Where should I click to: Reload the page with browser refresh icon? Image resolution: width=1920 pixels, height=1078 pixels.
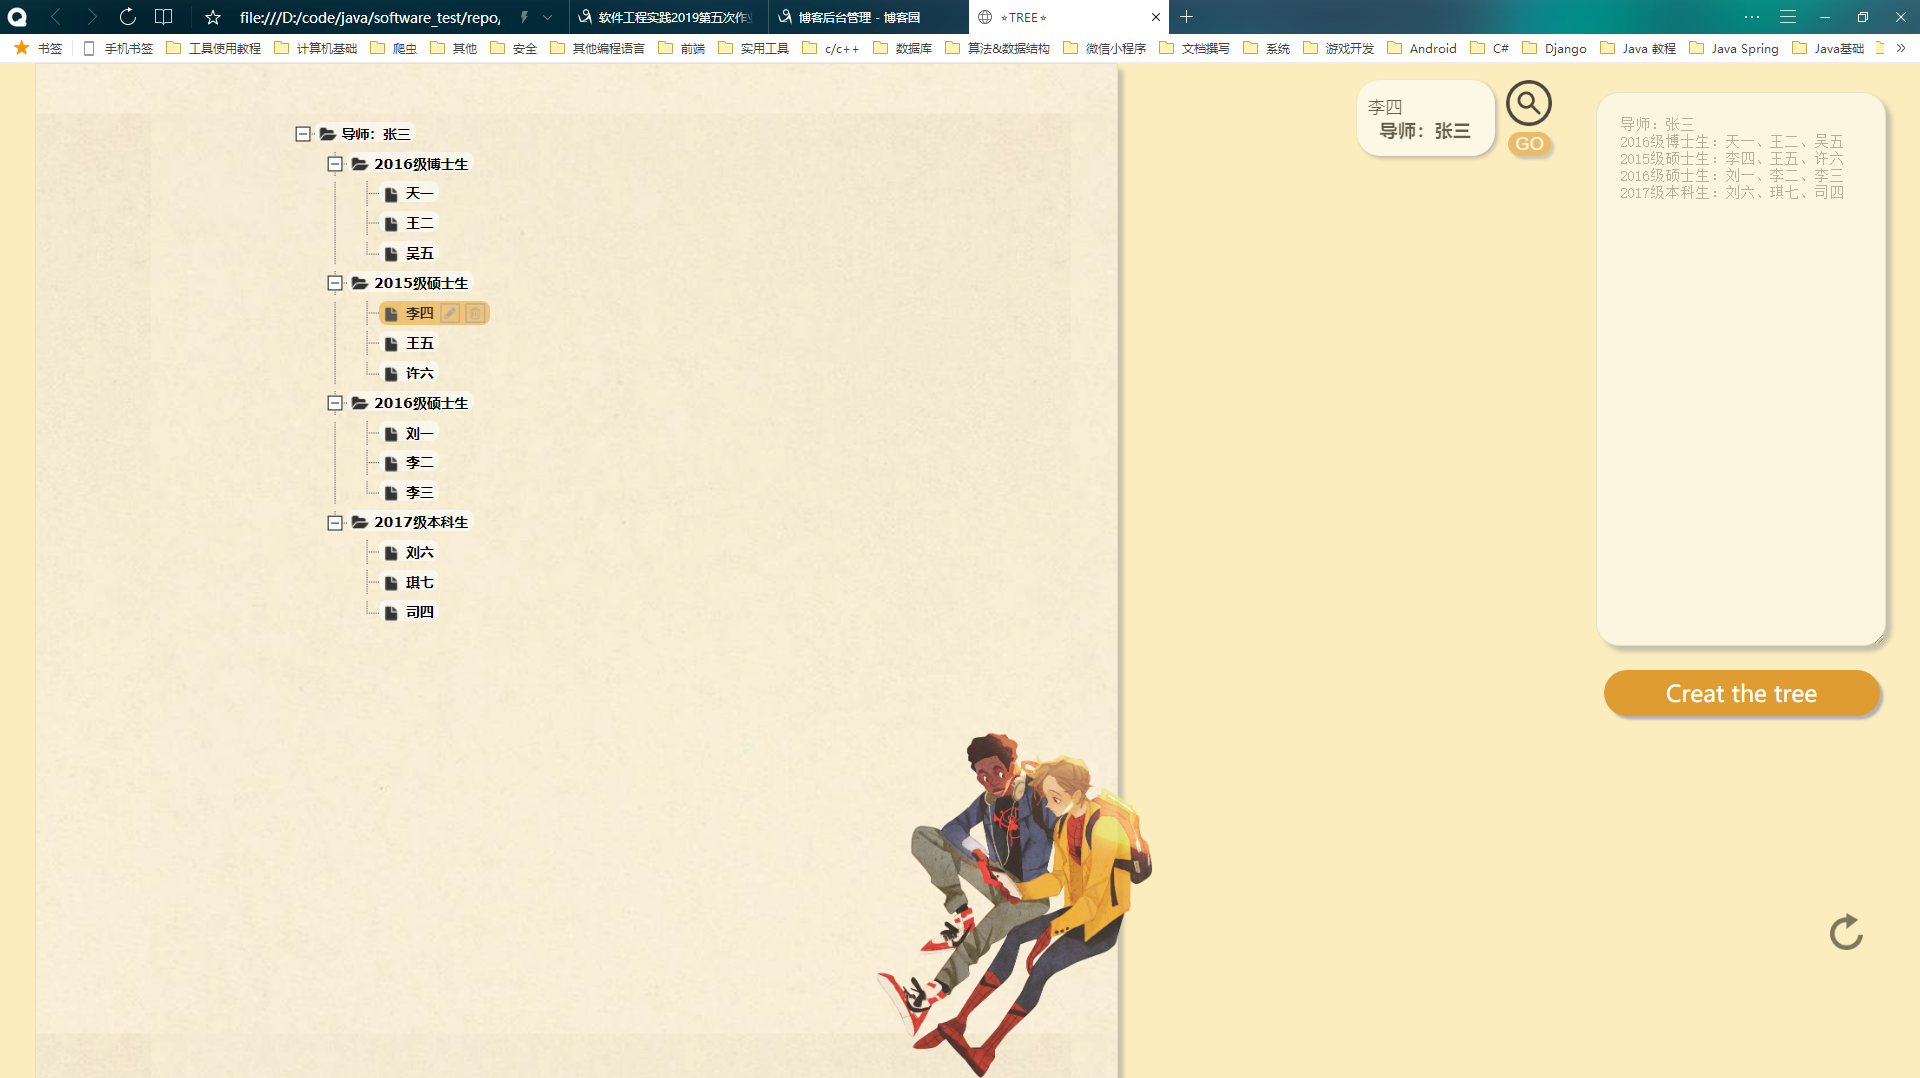pyautogui.click(x=127, y=17)
